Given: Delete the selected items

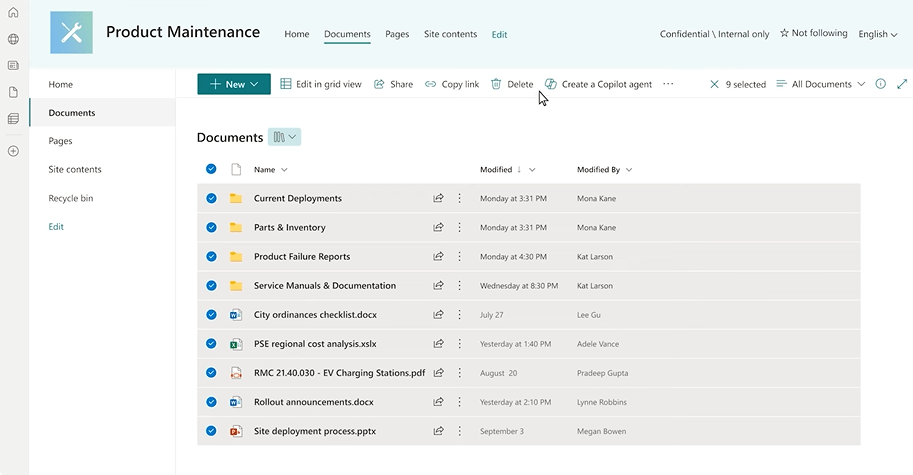Looking at the screenshot, I should coord(512,84).
